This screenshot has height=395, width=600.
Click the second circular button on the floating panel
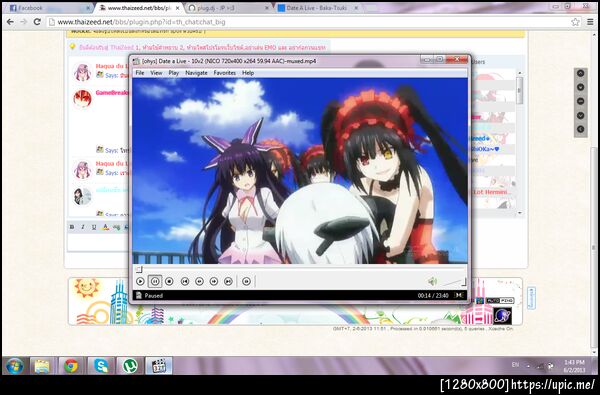click(580, 87)
